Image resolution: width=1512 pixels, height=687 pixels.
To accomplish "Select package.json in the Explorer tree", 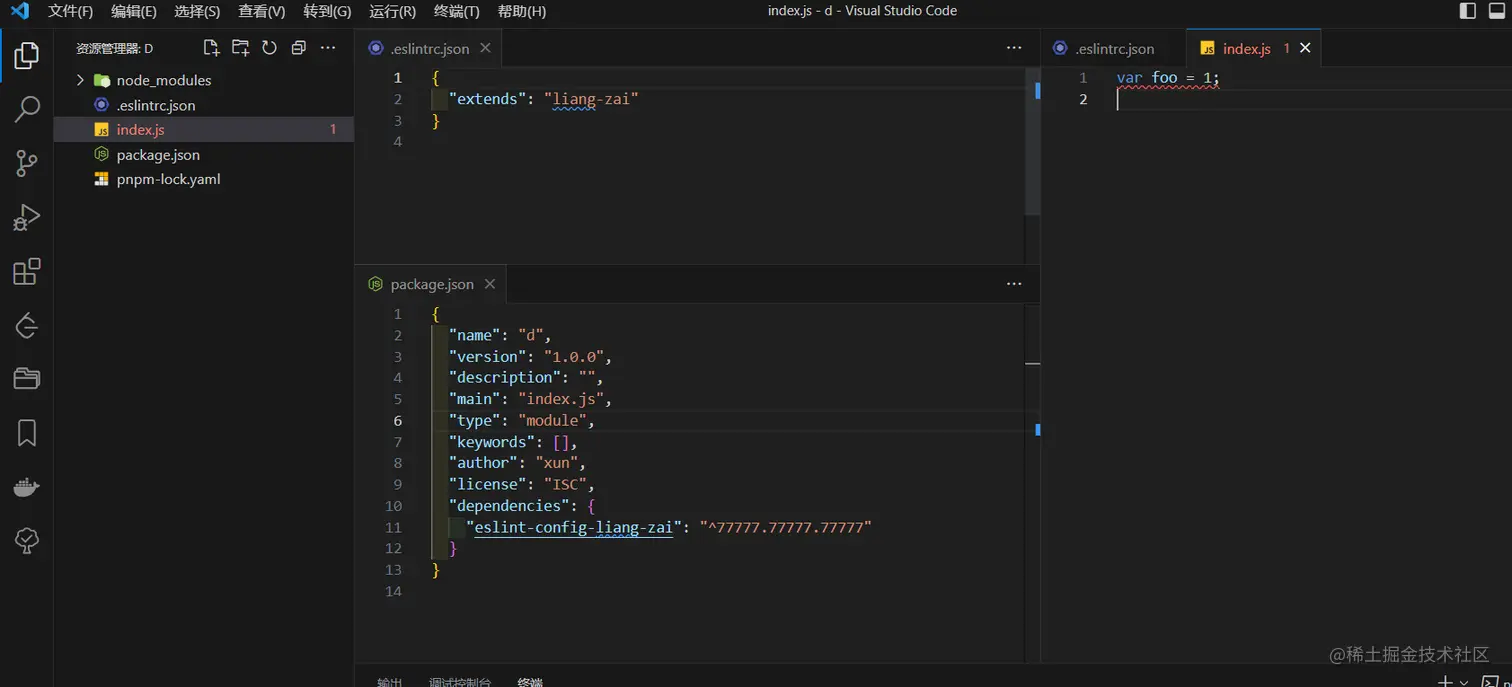I will [x=204, y=155].
